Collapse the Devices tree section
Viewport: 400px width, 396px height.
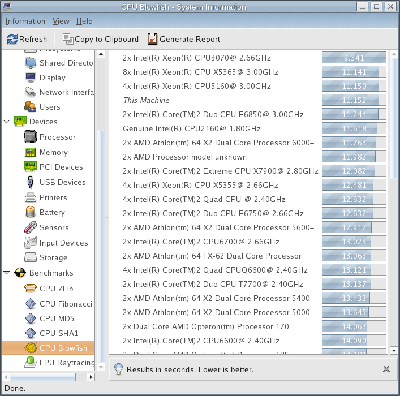[x=6, y=121]
